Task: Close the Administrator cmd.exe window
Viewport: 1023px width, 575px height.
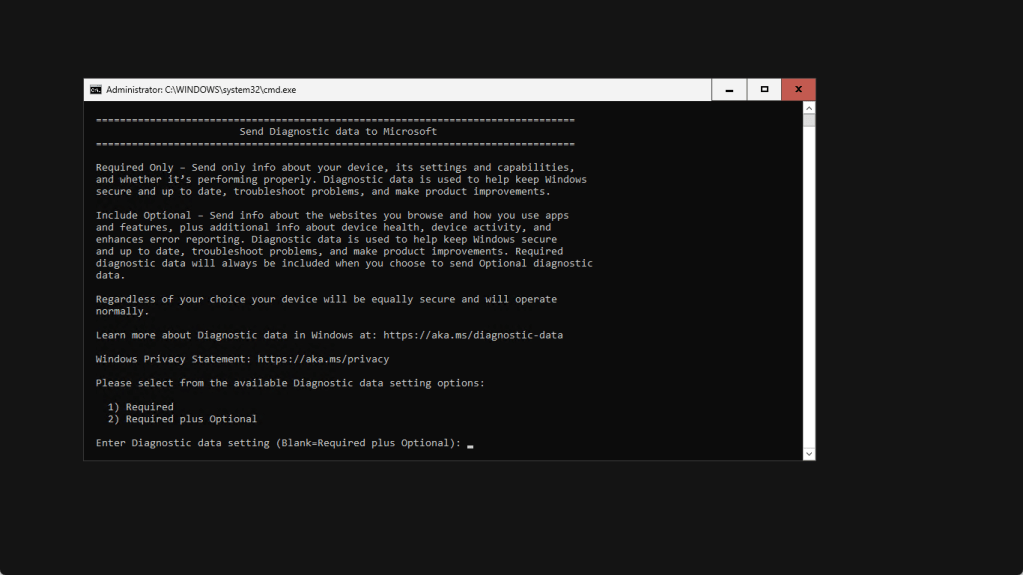Action: point(798,89)
